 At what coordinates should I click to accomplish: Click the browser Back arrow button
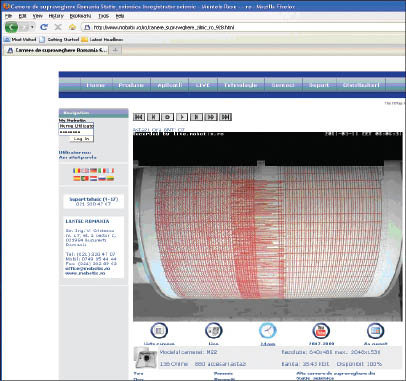11,27
